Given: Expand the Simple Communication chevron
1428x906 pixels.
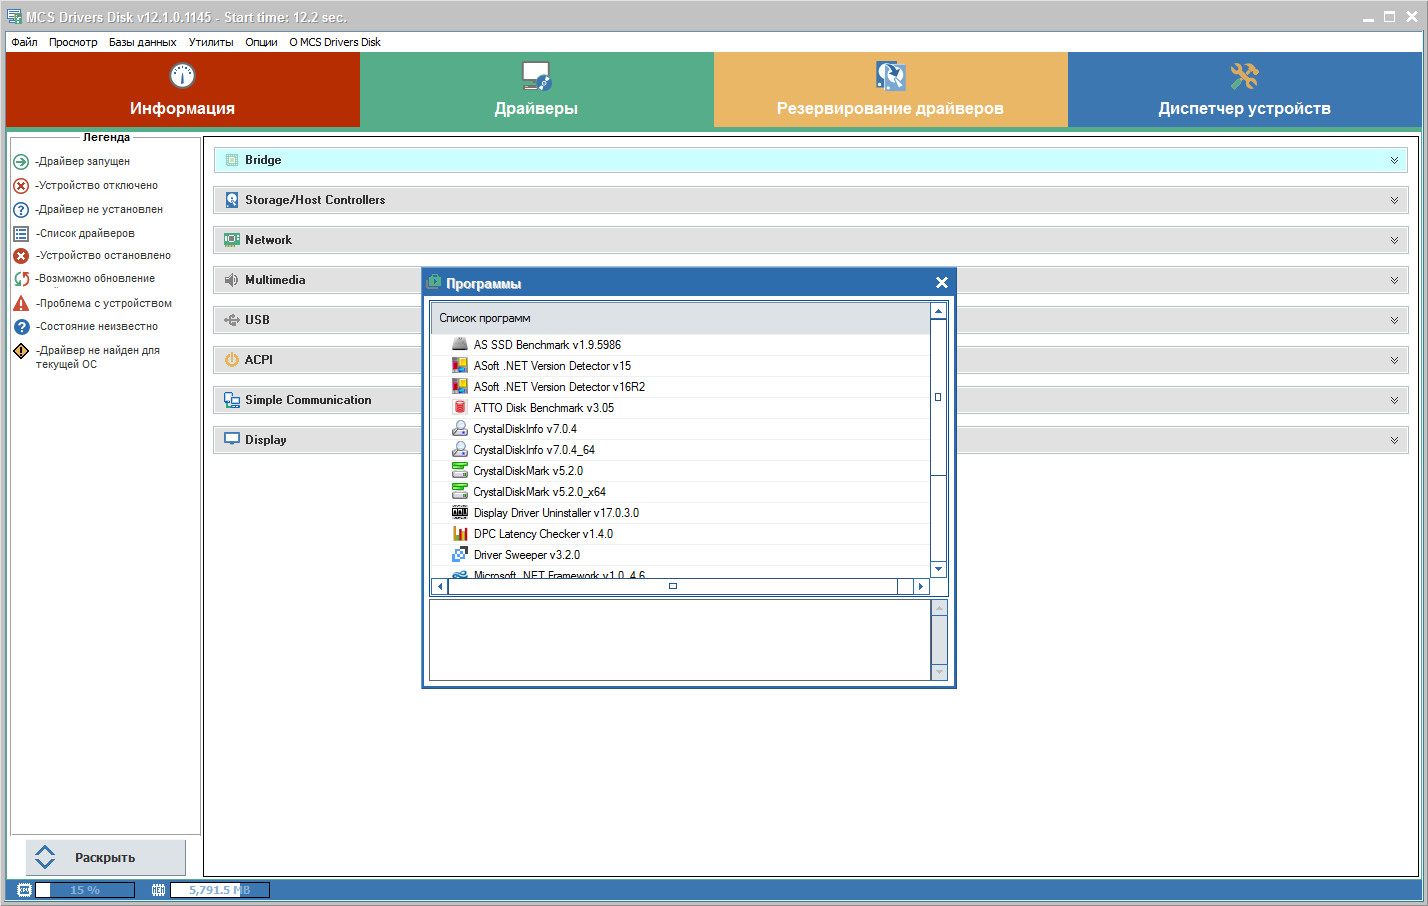Looking at the screenshot, I should coord(1394,400).
